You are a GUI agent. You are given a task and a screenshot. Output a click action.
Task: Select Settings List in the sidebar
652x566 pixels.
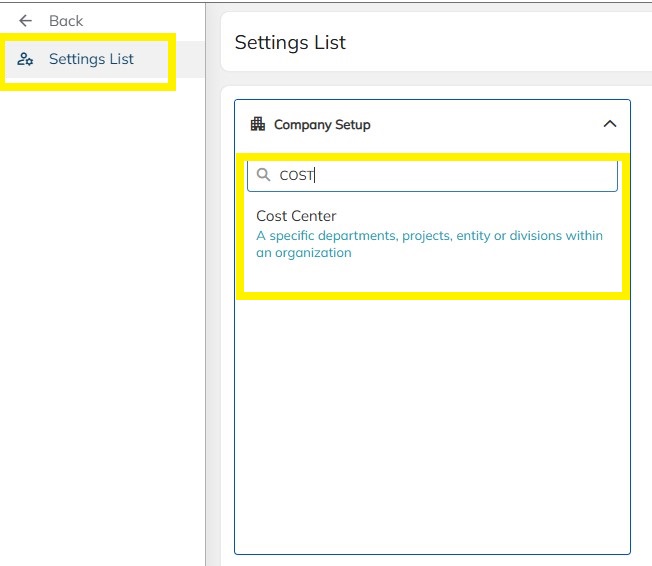tap(91, 59)
